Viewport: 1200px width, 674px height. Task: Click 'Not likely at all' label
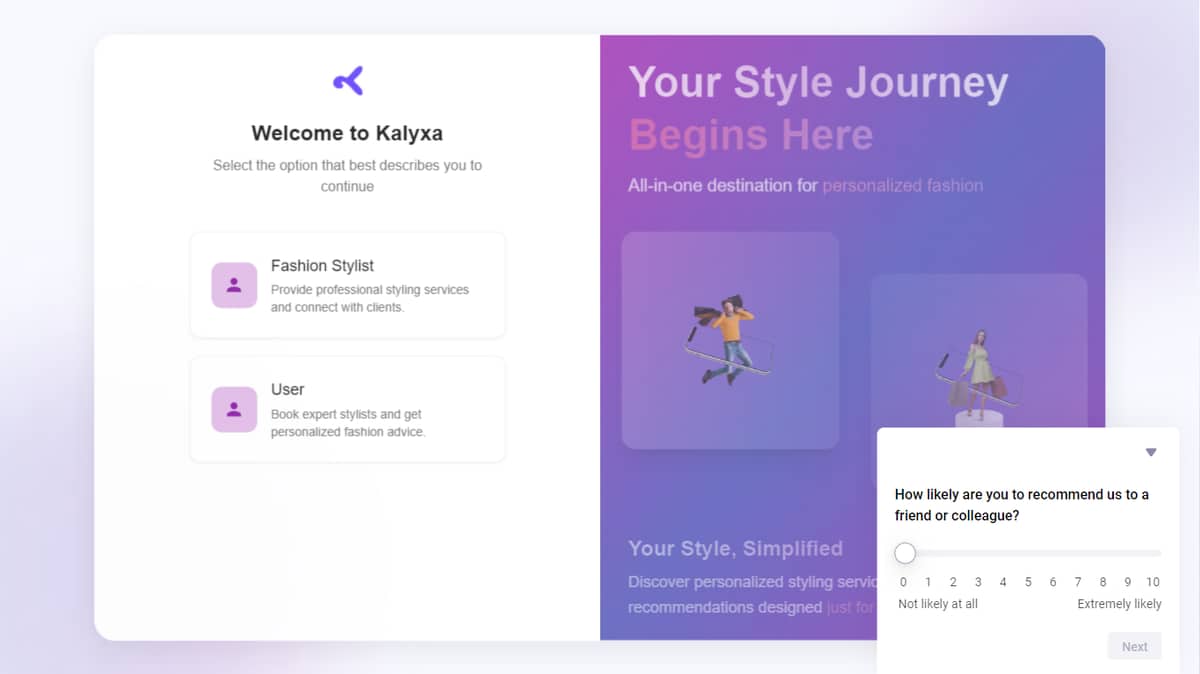[938, 604]
